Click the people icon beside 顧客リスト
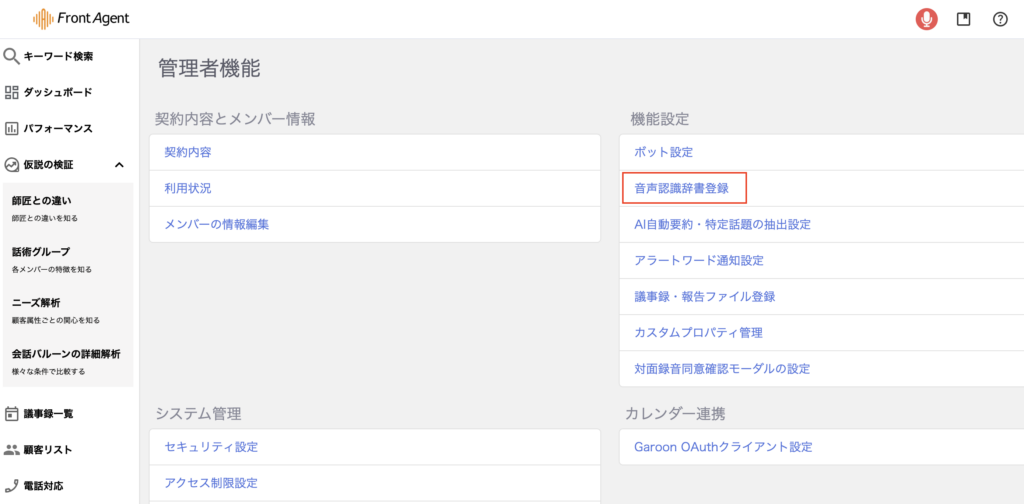 pos(12,450)
